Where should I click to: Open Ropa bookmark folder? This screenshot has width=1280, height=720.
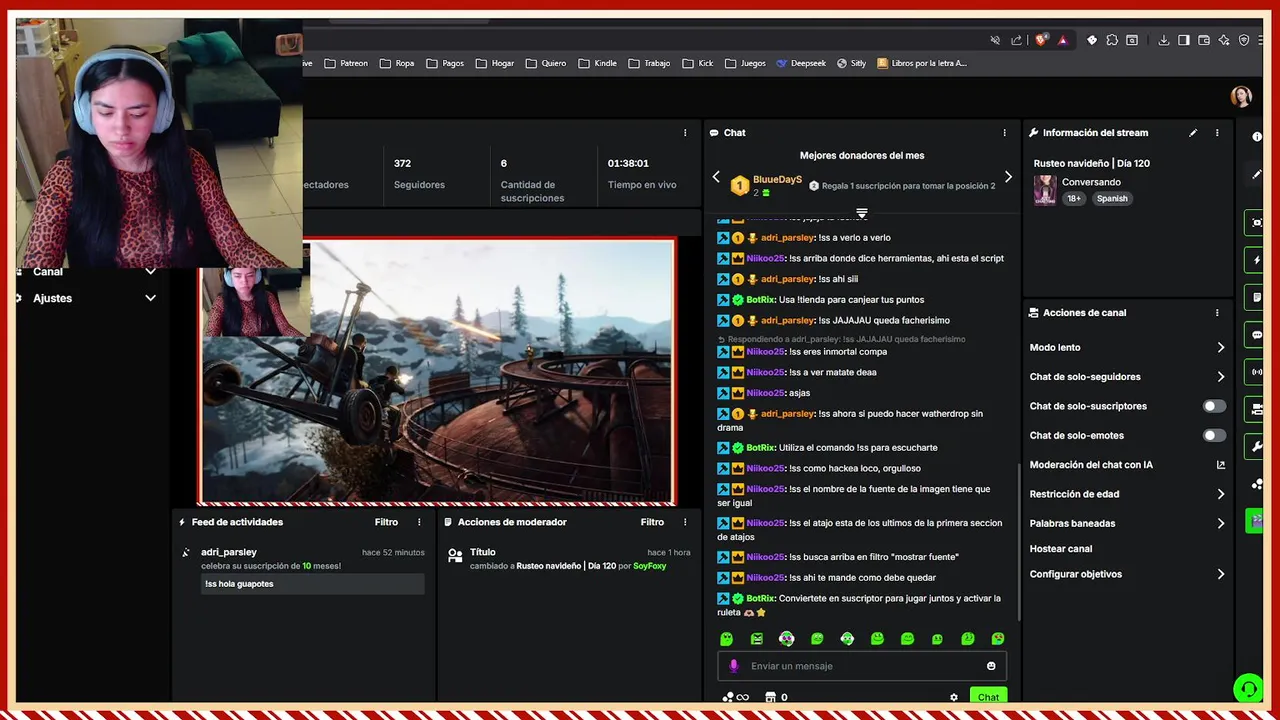tap(397, 63)
